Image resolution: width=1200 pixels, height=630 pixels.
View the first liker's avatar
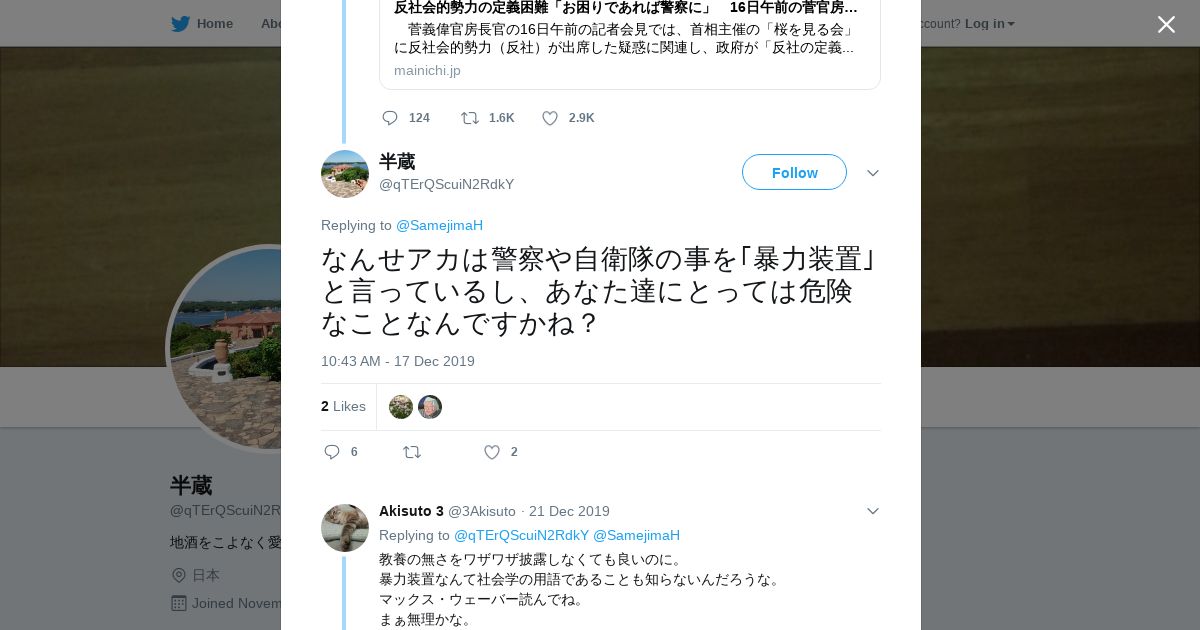point(401,407)
